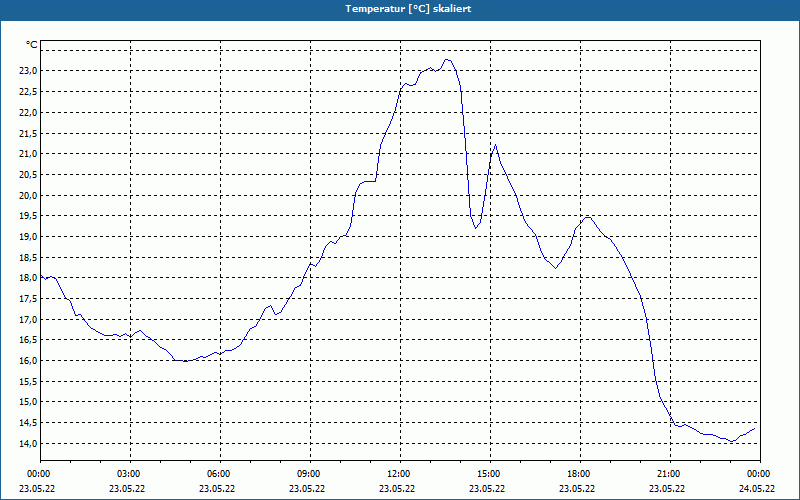This screenshot has height=500, width=800.
Task: Click the 18,0 y-axis label
Action: tap(28, 278)
